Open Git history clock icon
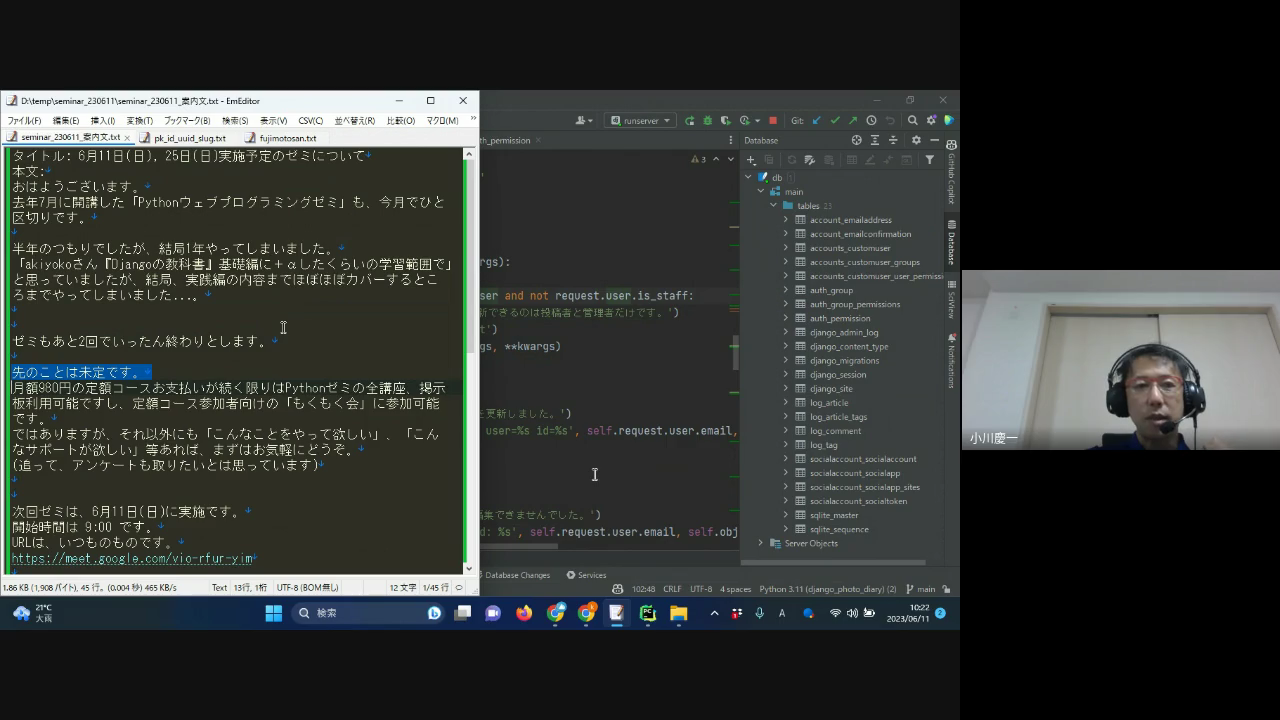 [871, 120]
